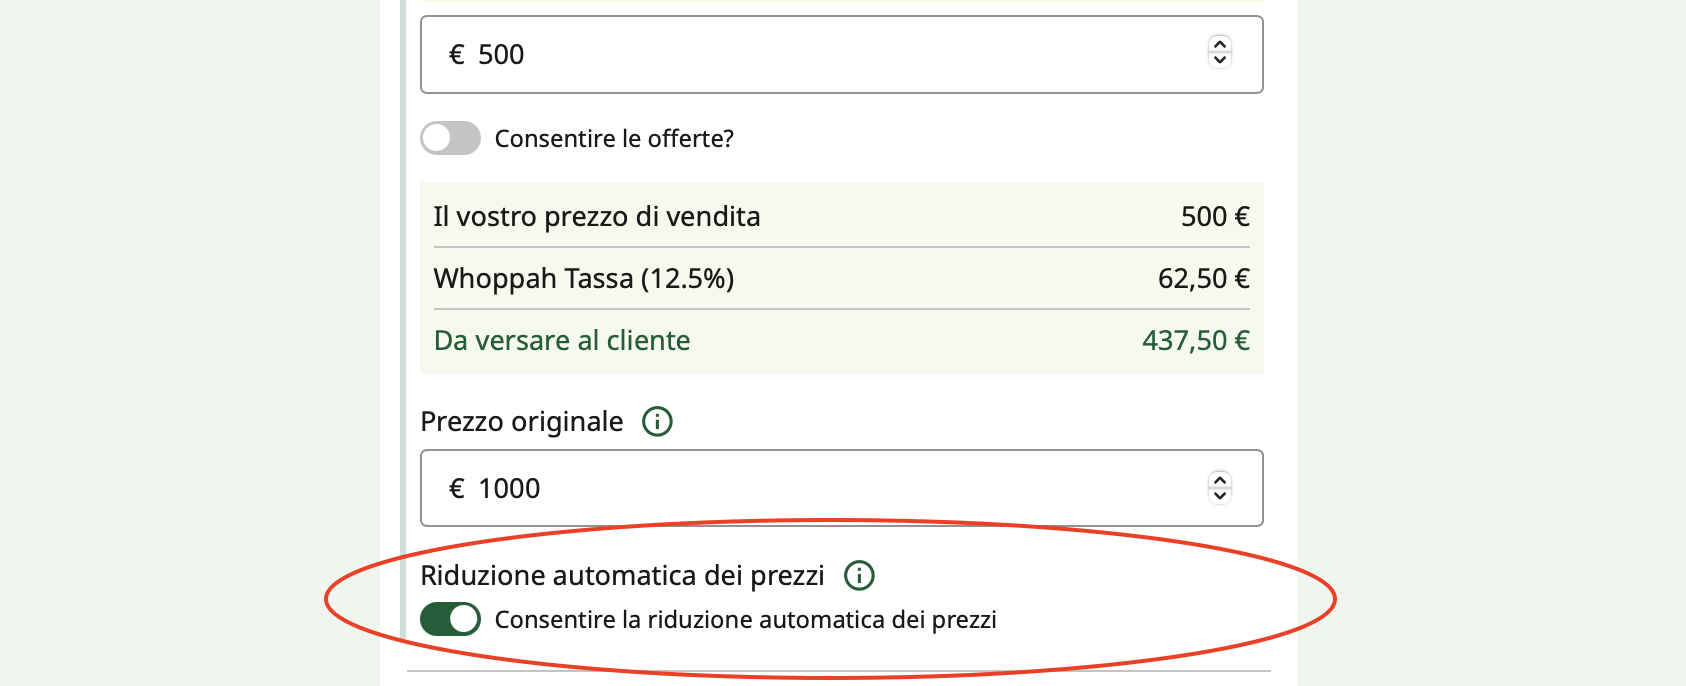Click the euro symbol in the 1000 field
The image size is (1686, 686).
tap(457, 488)
